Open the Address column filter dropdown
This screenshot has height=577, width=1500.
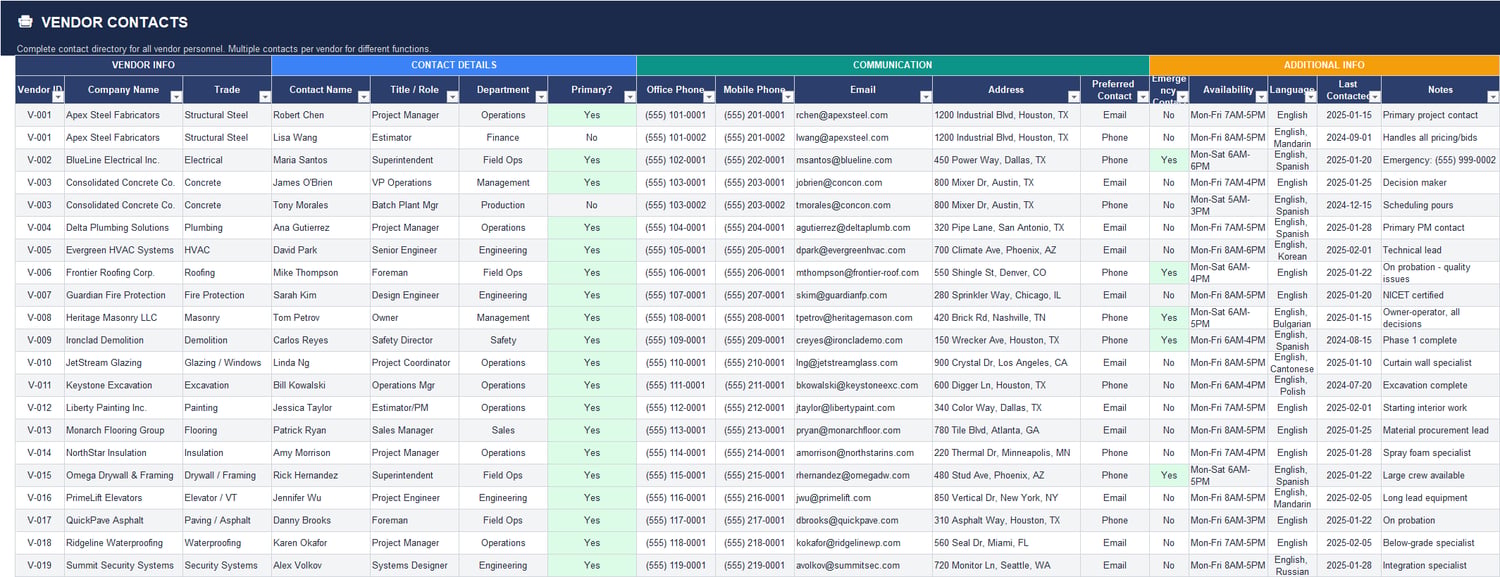click(1073, 97)
